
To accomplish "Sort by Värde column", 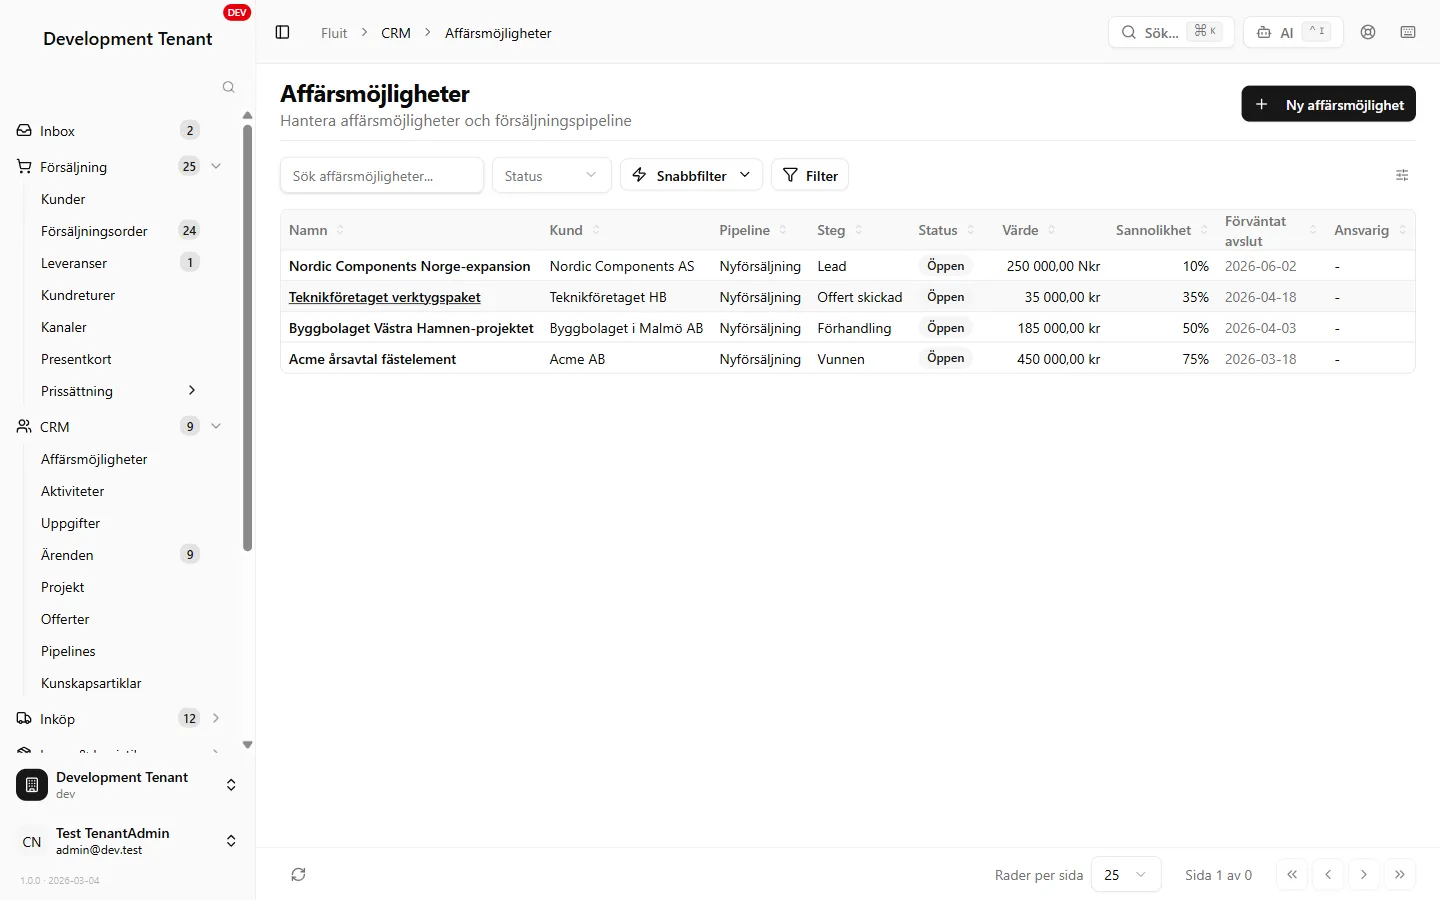I will (x=1029, y=230).
